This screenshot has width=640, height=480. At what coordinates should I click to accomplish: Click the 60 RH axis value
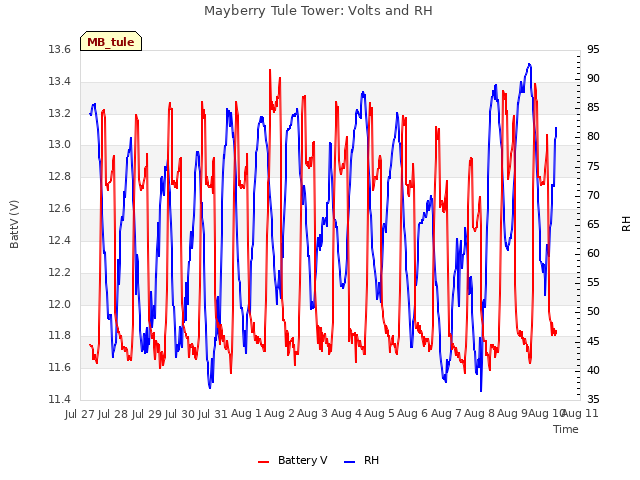click(x=593, y=253)
